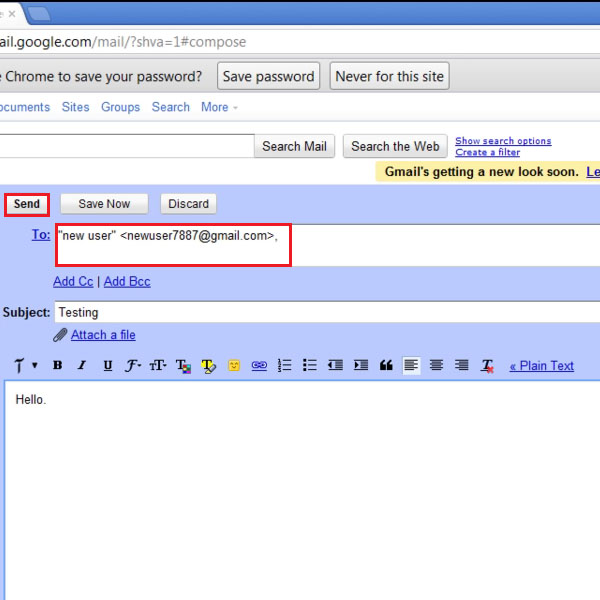The height and width of the screenshot is (600, 600).
Task: Open the To: contacts link
Action: [41, 235]
